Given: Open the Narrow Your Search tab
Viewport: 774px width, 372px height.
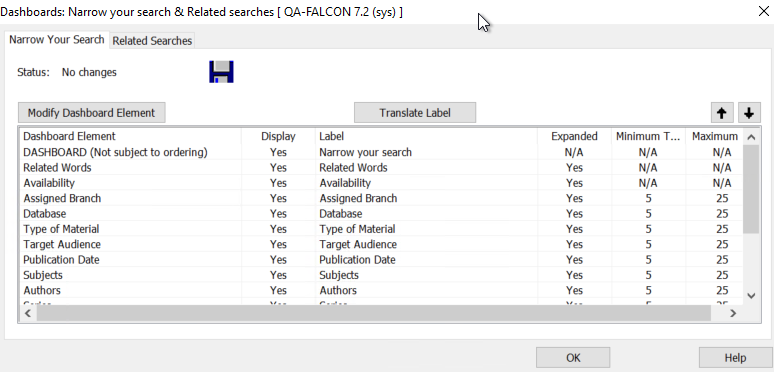Looking at the screenshot, I should click(x=56, y=39).
